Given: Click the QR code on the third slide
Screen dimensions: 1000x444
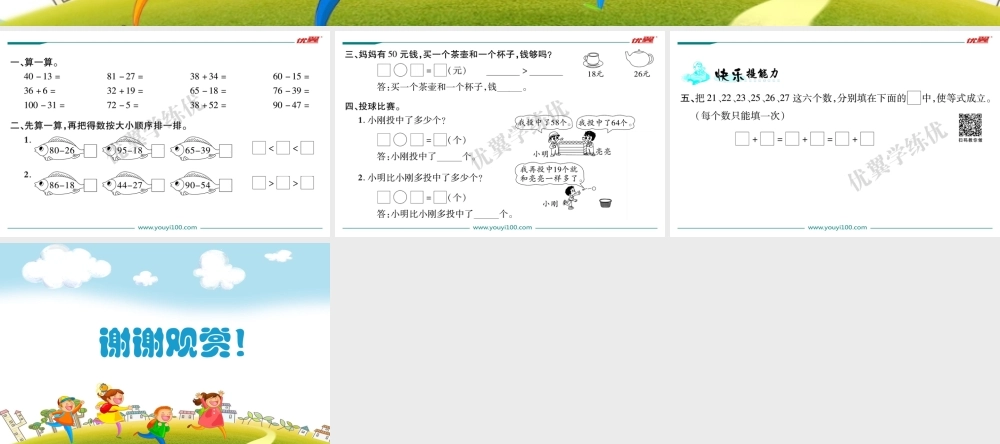Looking at the screenshot, I should tap(970, 125).
